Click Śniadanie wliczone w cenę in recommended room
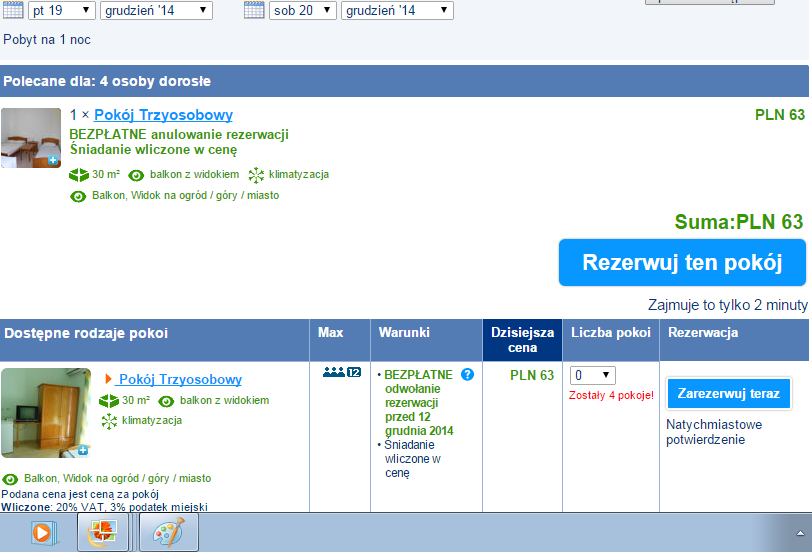The width and height of the screenshot is (812, 552). (154, 150)
